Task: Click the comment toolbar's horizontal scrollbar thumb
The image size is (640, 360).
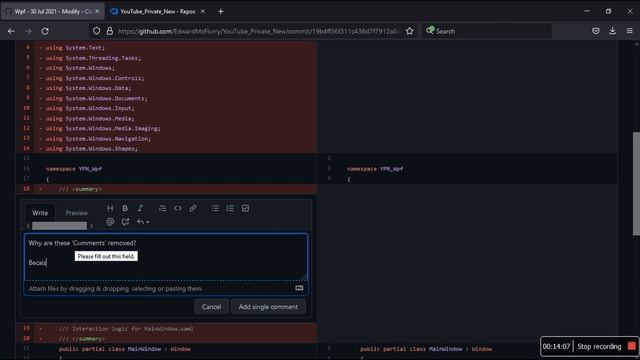Action: [x=60, y=226]
